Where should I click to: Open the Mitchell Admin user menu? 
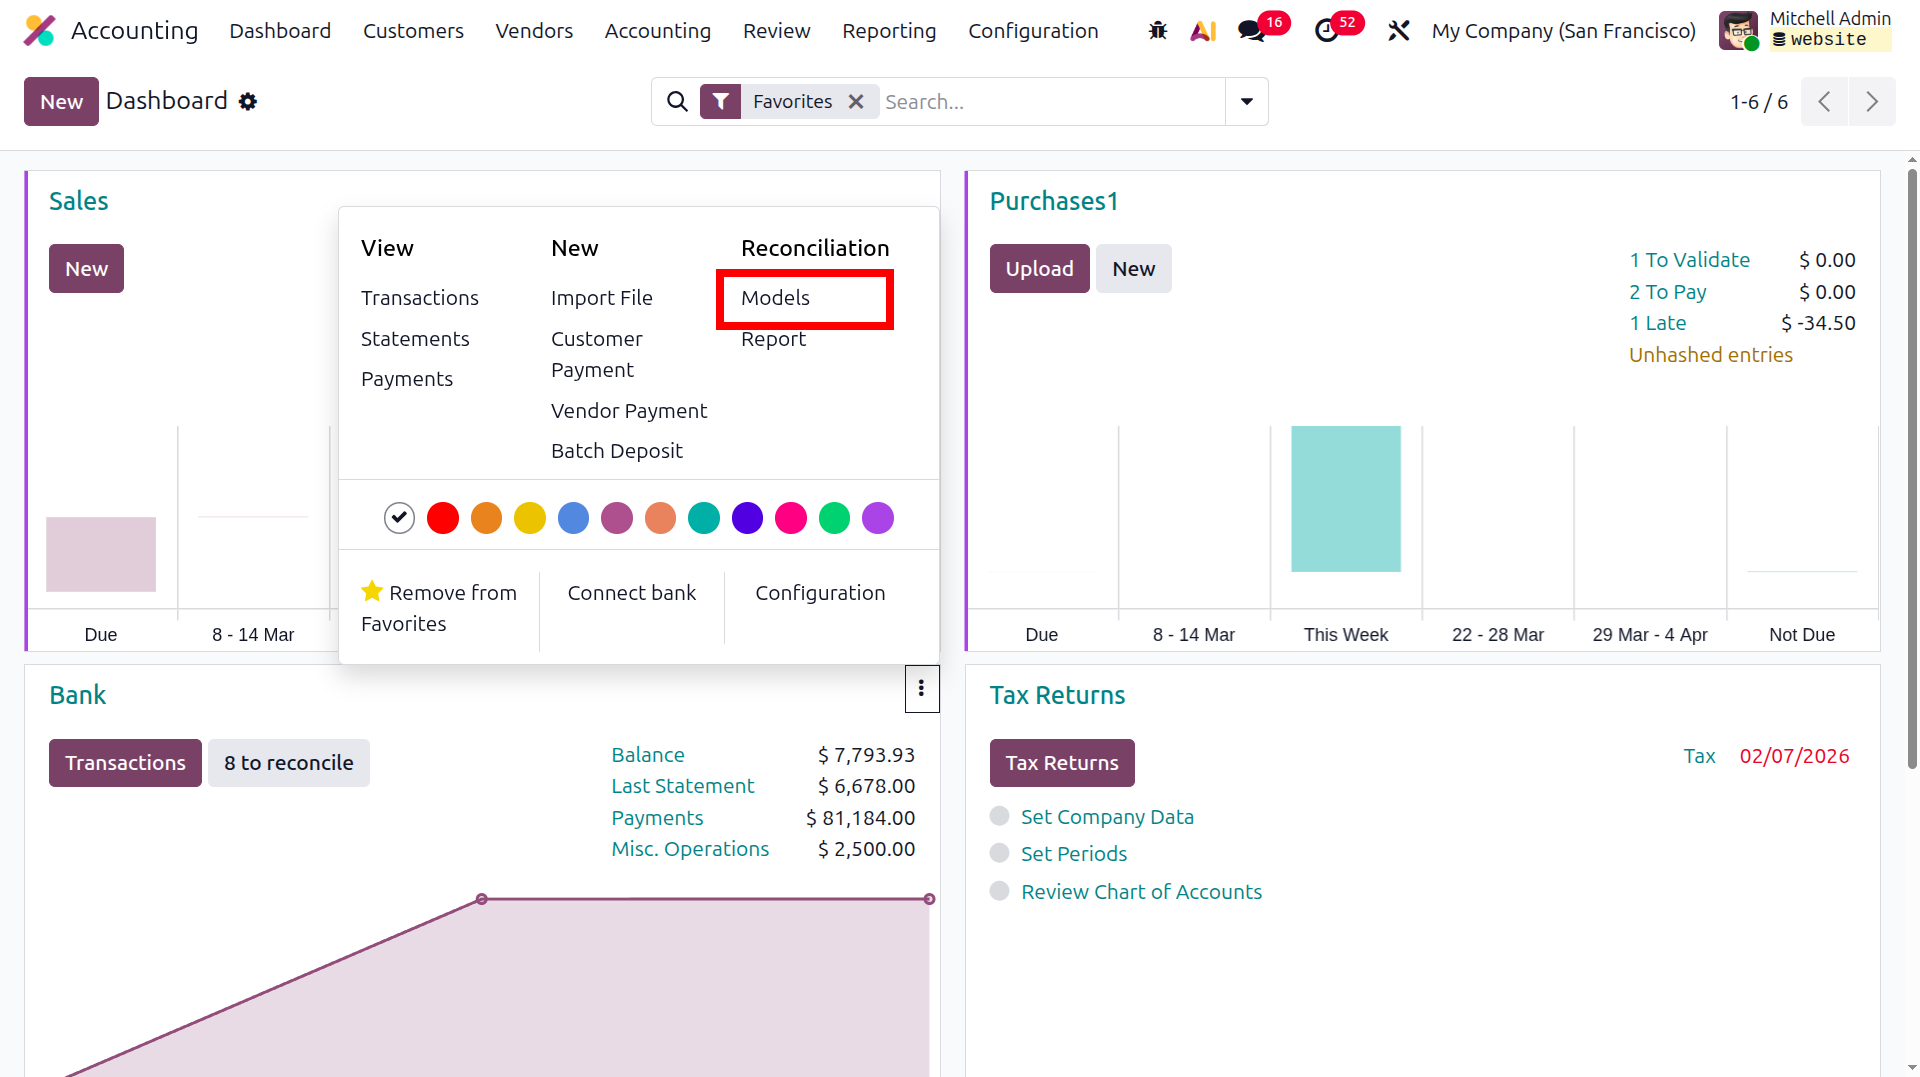tap(1805, 30)
